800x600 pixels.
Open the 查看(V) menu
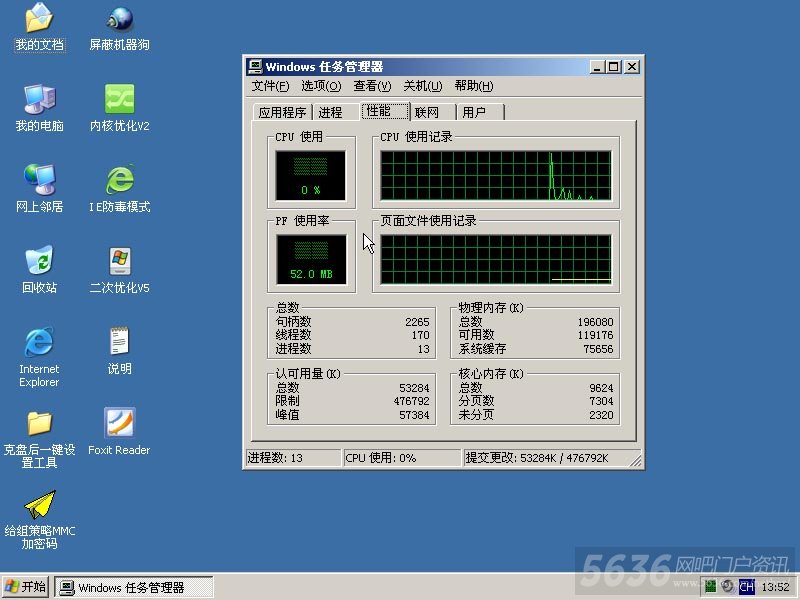tap(372, 86)
